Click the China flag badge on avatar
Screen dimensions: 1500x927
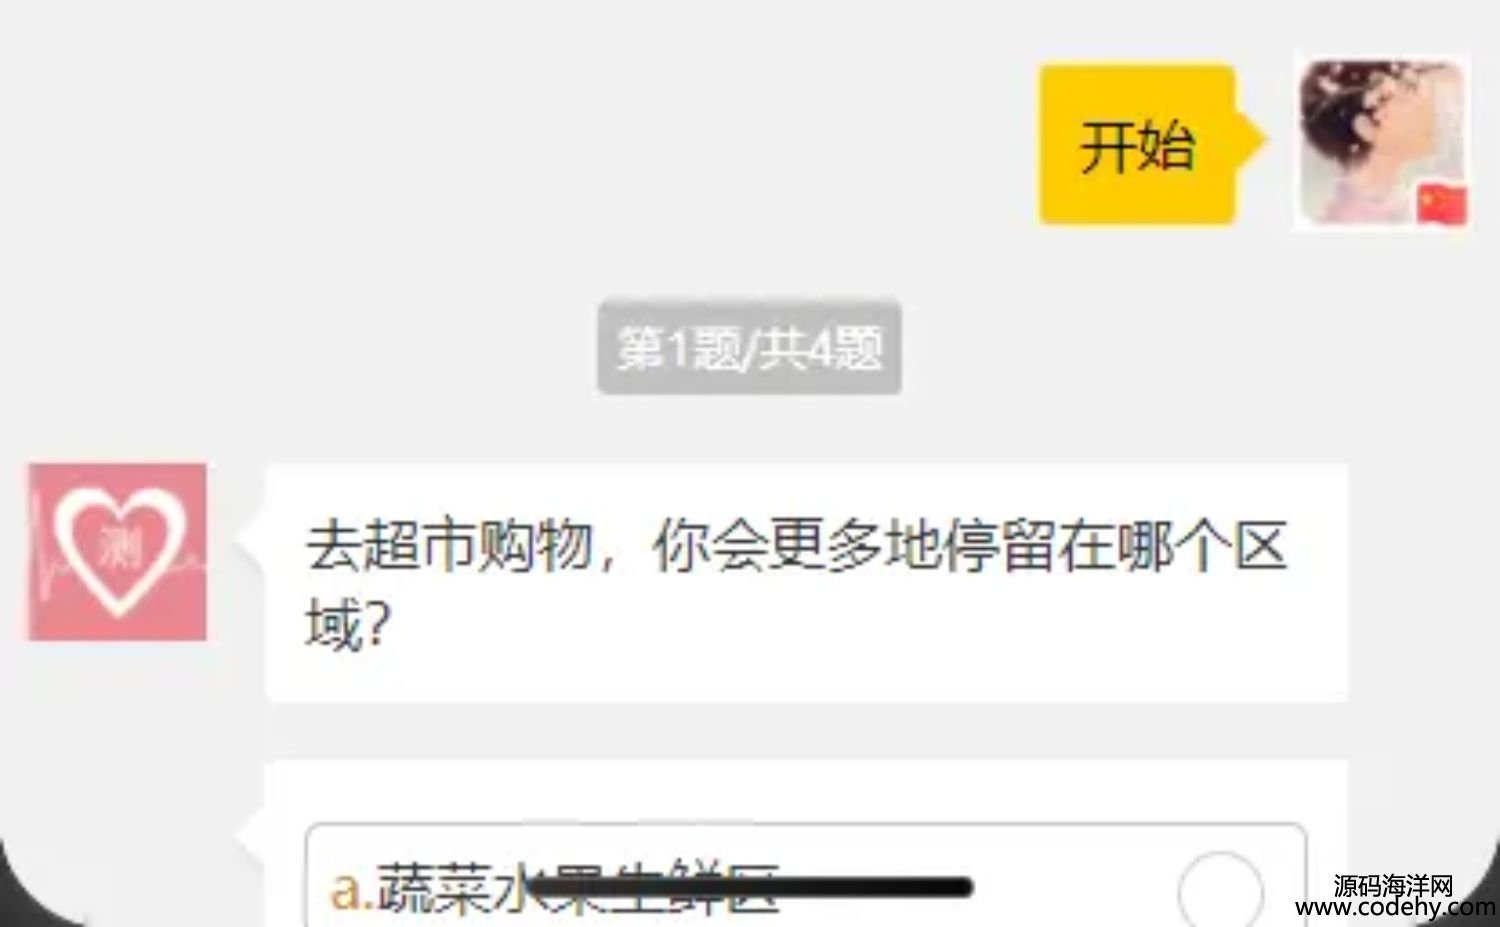(1442, 205)
